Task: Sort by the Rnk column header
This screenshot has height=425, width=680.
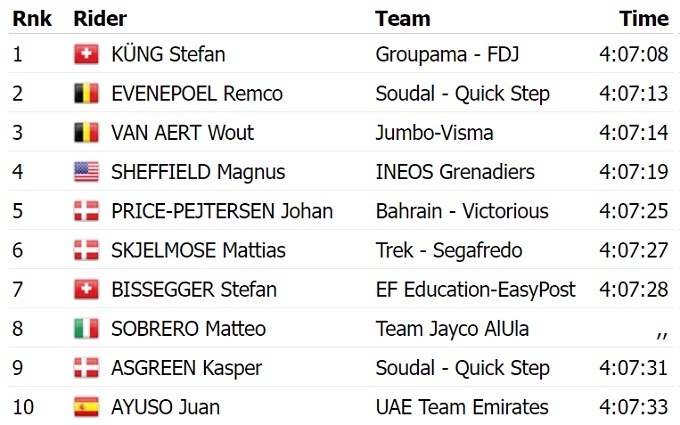Action: pos(31,18)
